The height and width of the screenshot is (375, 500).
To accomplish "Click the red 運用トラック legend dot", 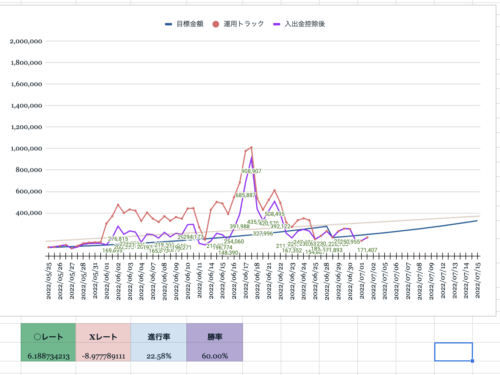I will pyautogui.click(x=216, y=24).
